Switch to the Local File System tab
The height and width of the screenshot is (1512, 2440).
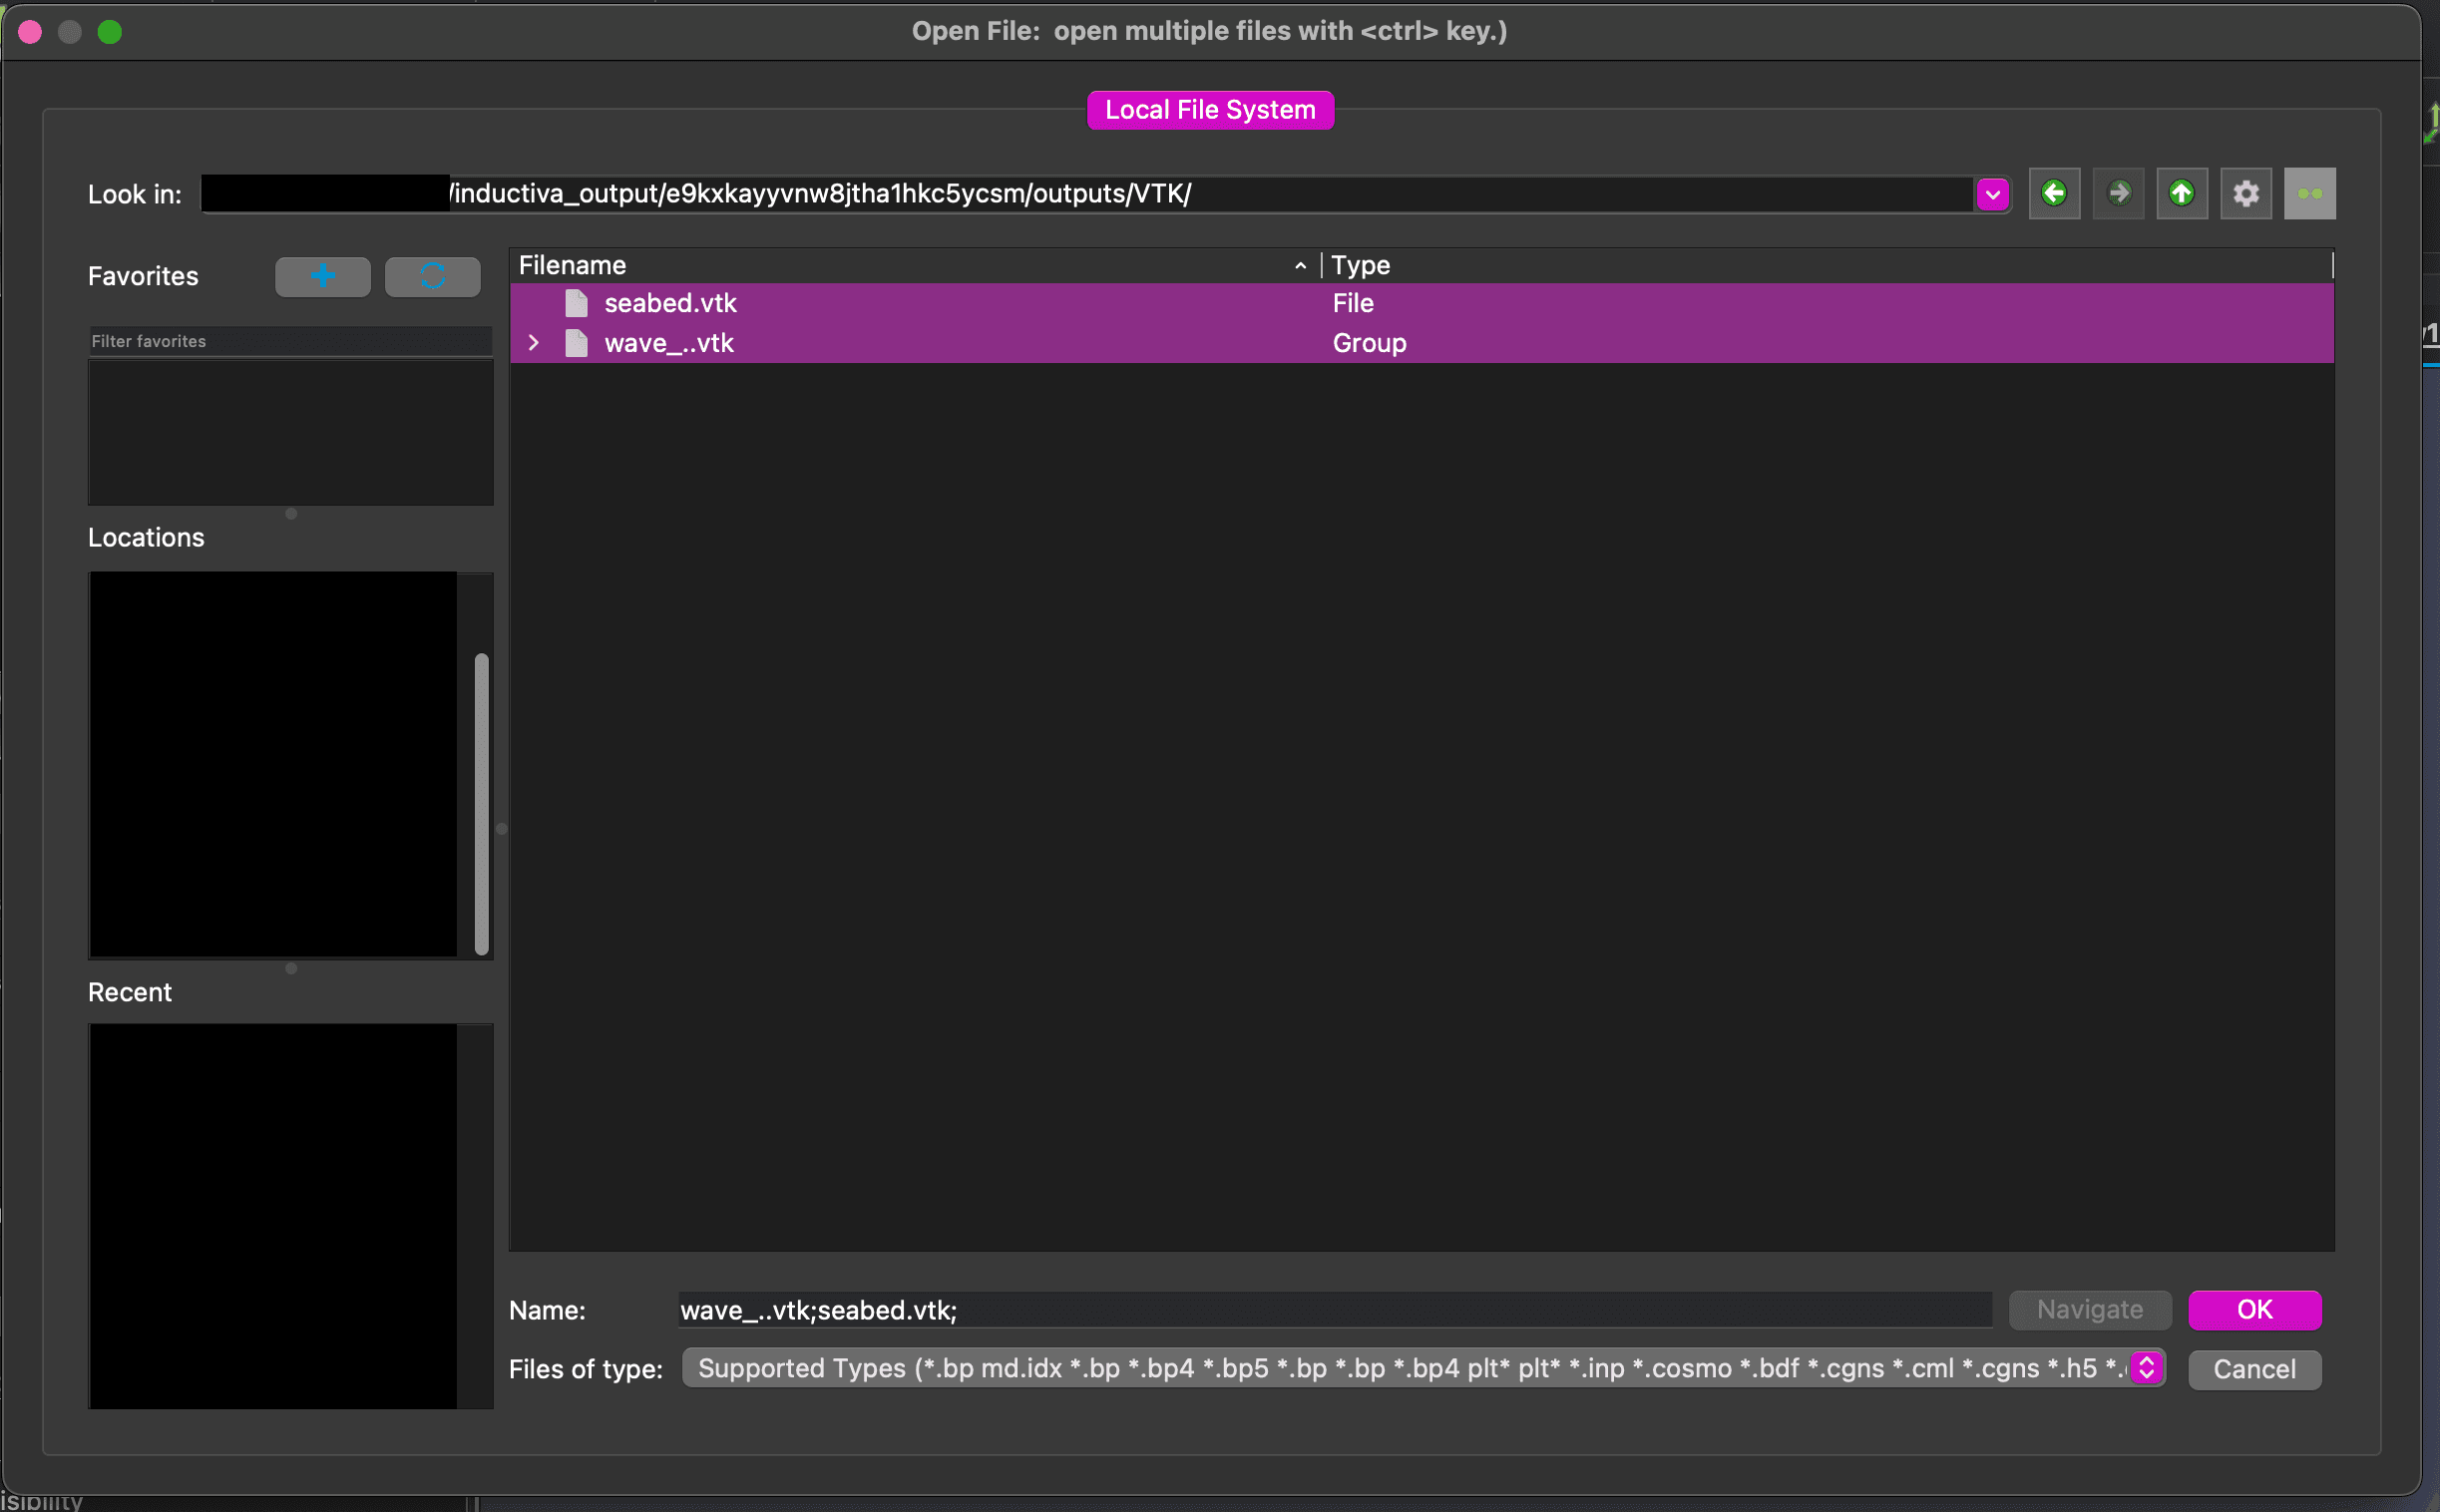click(1210, 109)
